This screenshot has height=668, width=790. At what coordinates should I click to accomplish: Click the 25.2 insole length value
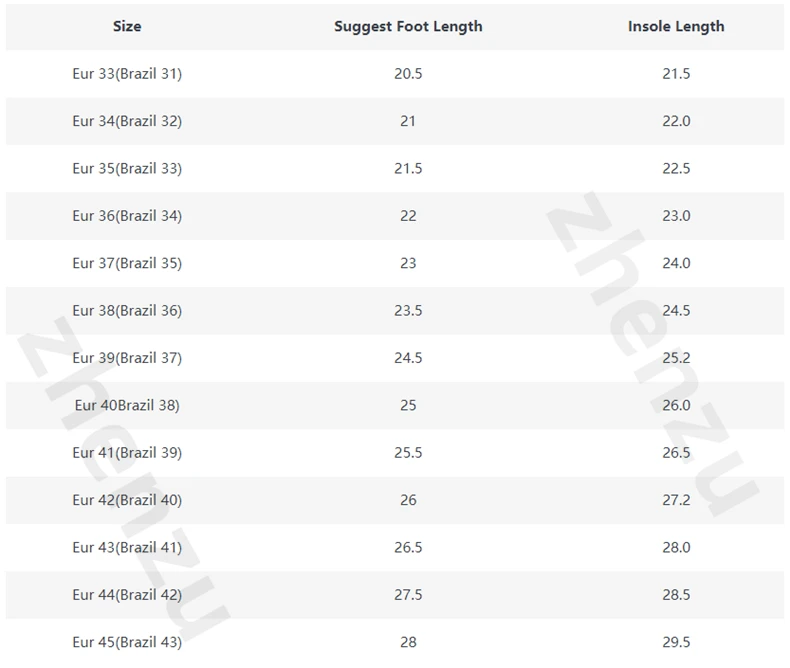point(676,358)
